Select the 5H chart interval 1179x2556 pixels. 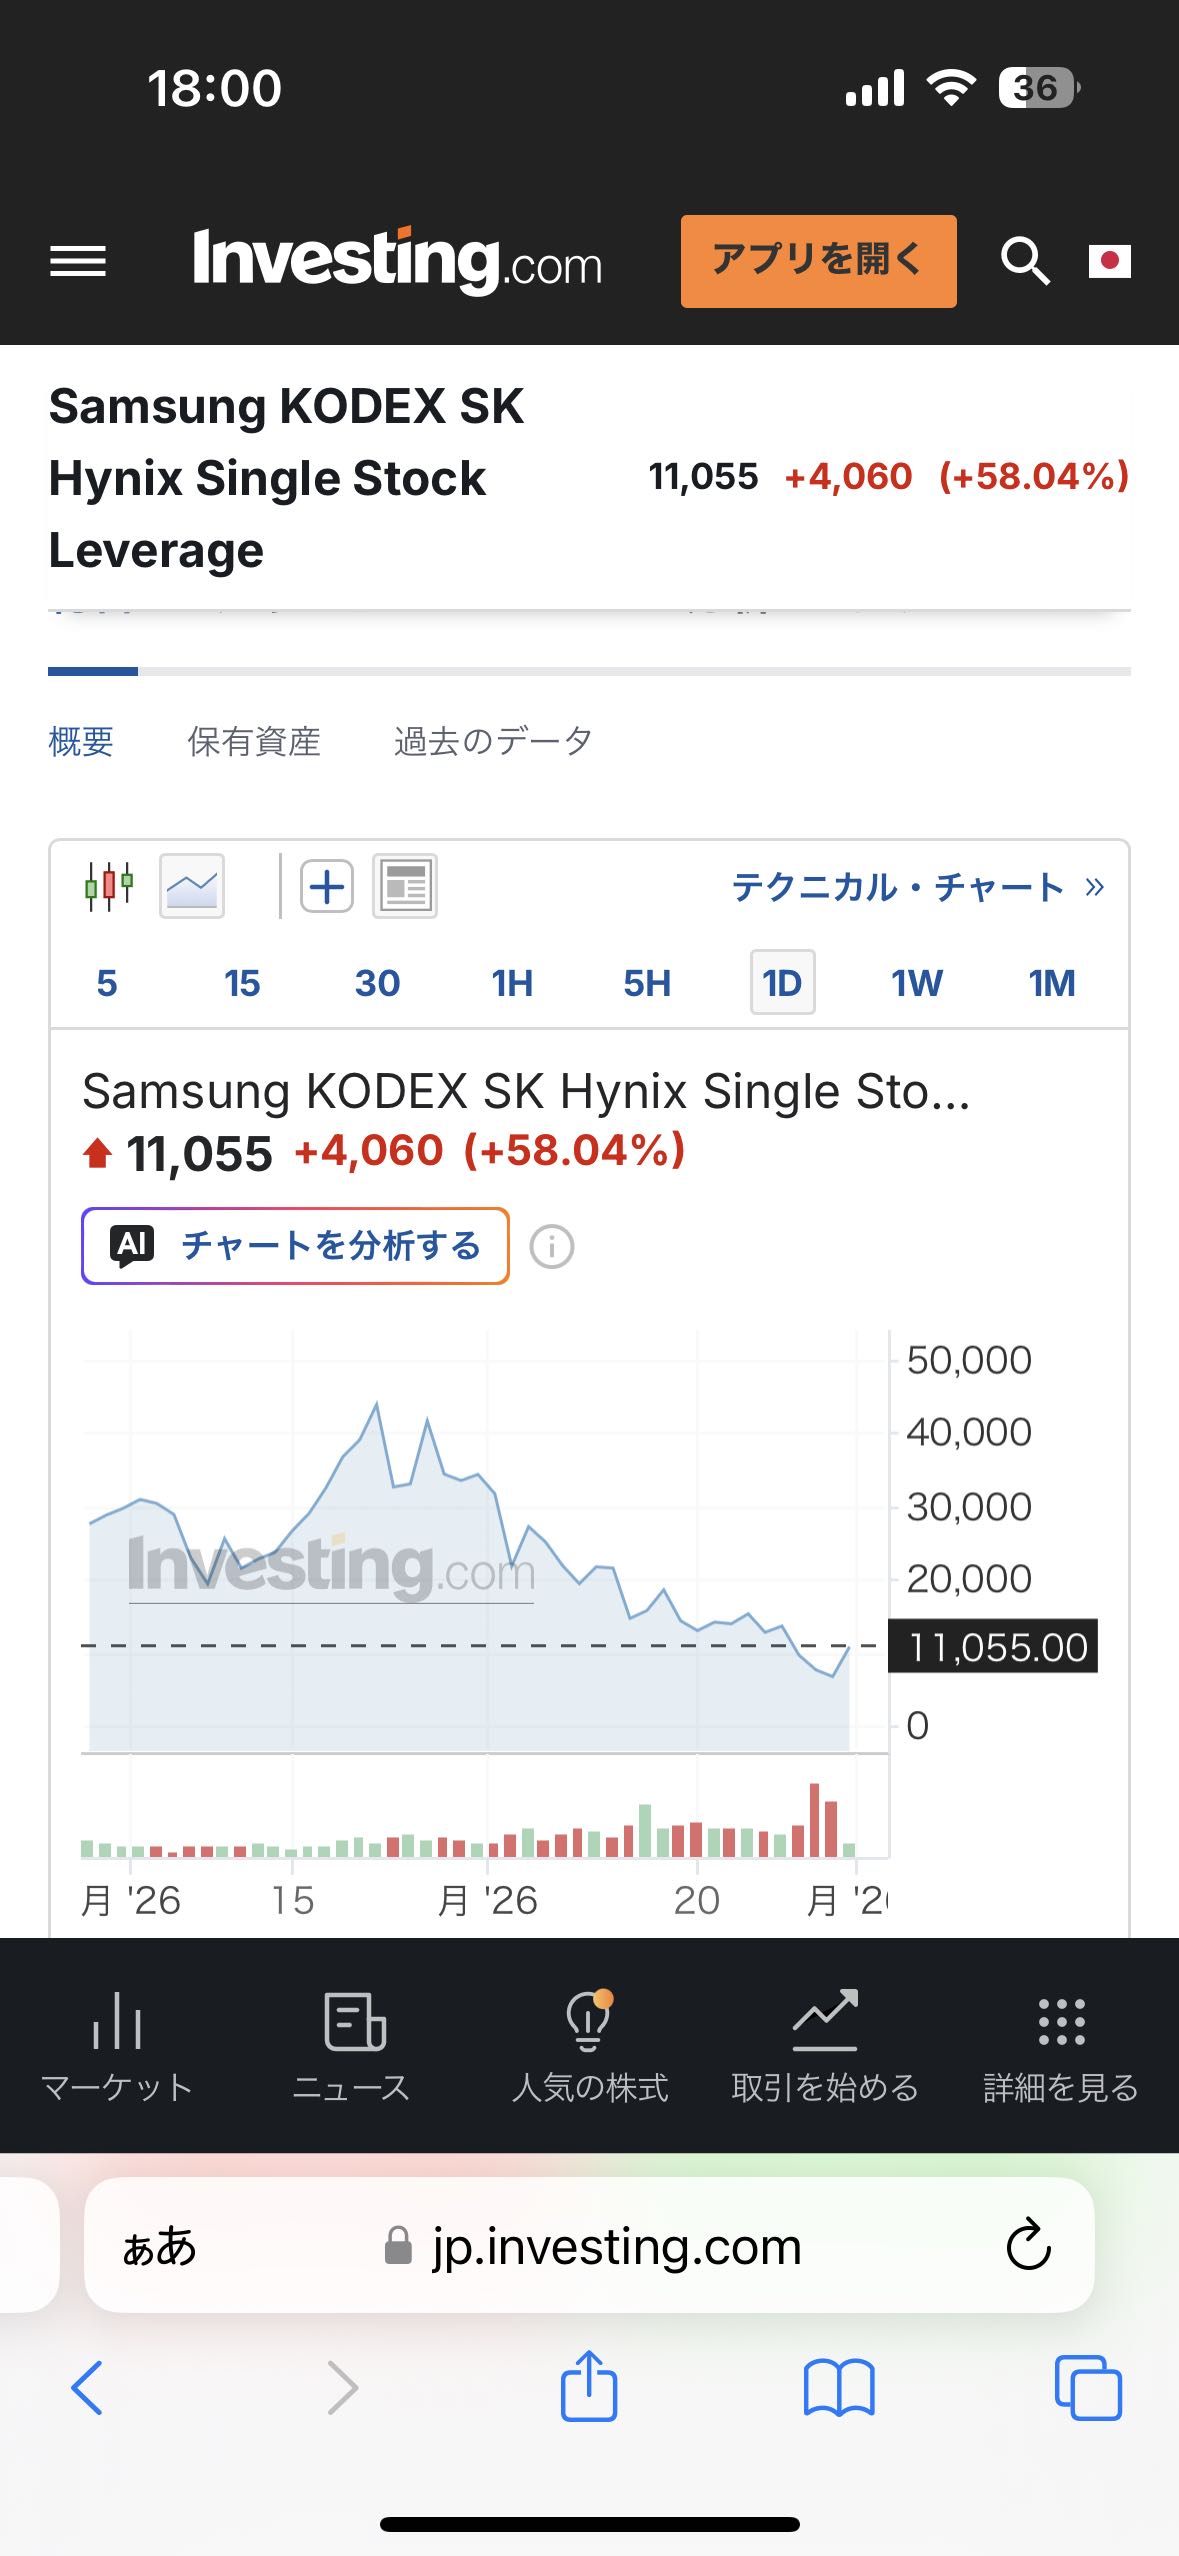(647, 983)
